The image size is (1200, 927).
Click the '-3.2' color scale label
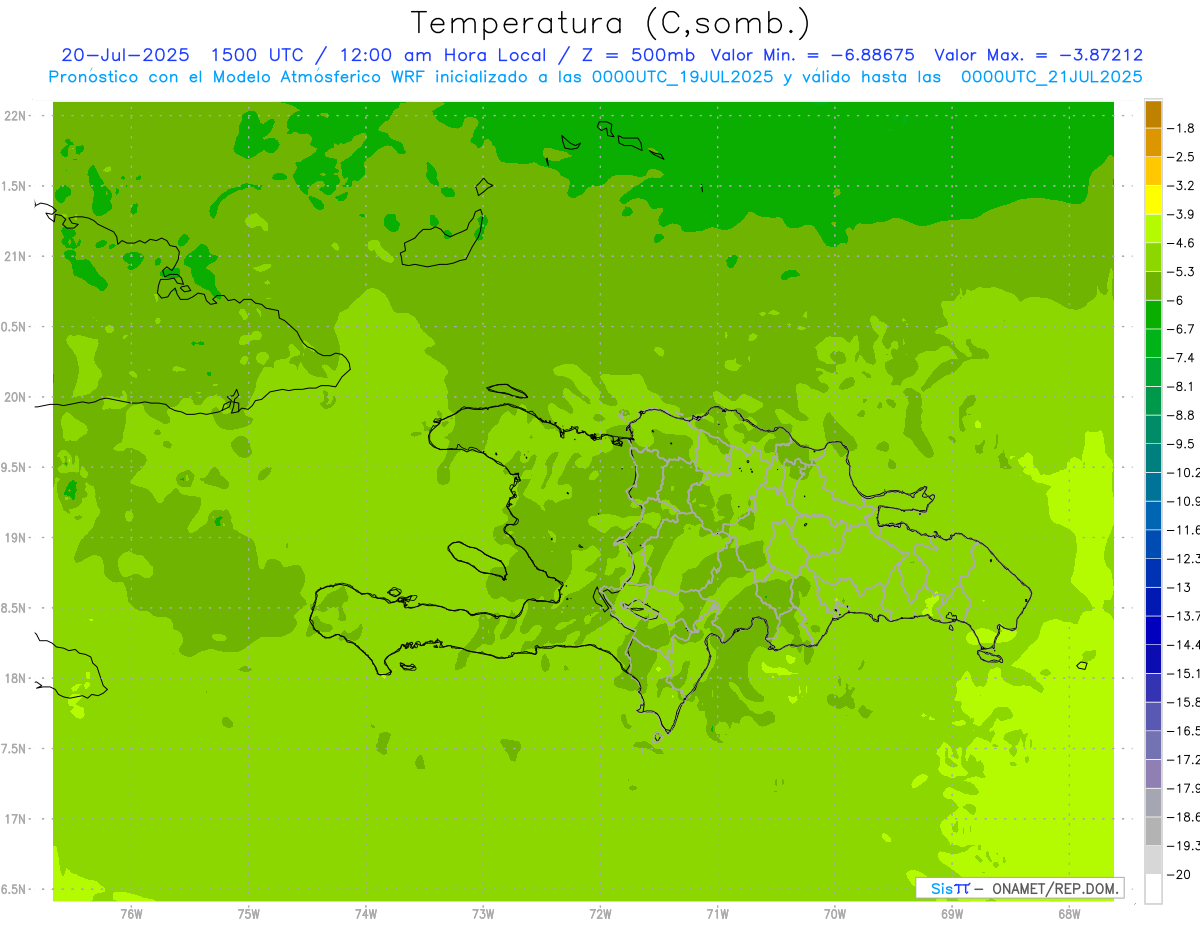pos(1181,185)
